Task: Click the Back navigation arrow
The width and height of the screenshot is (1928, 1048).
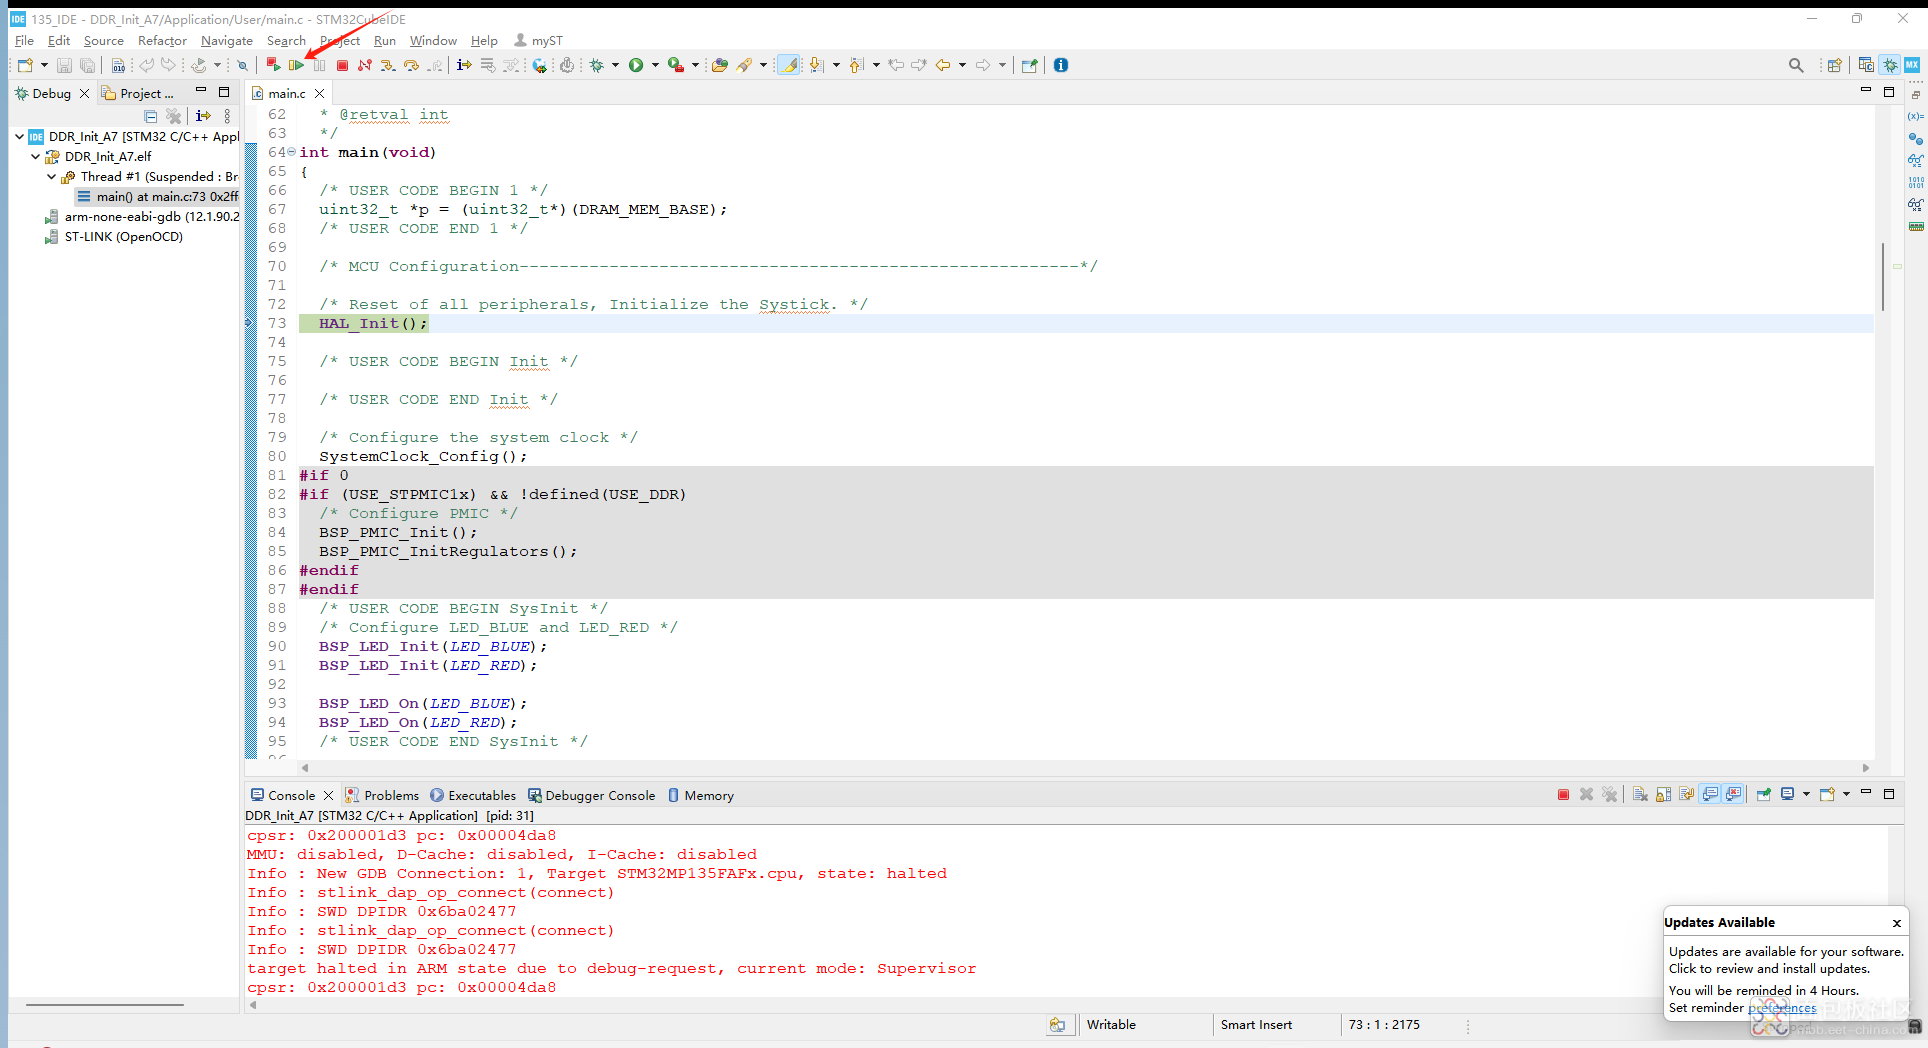Action: [x=943, y=65]
